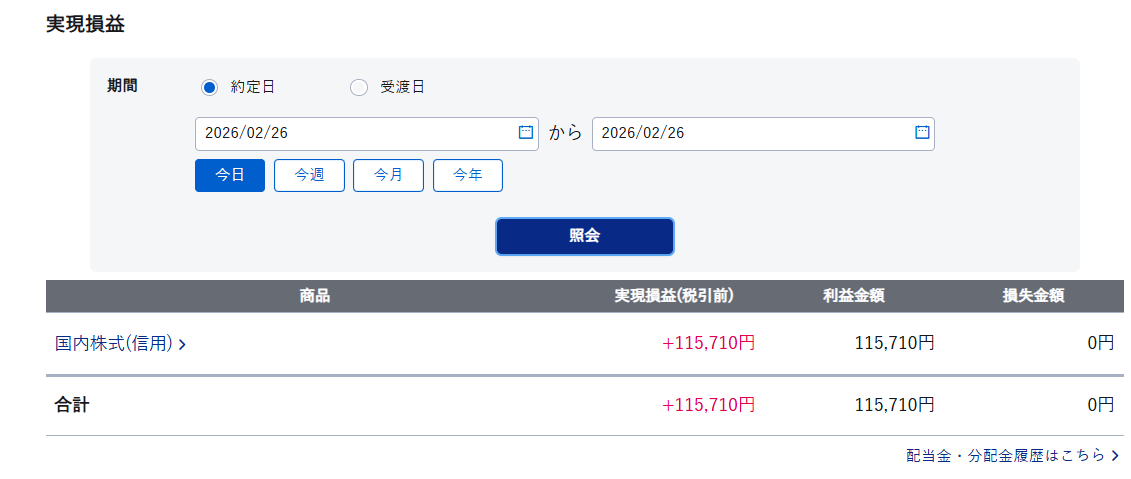
Task: Go to 配当金・分配金履歴はこちら link
Action: 1005,455
